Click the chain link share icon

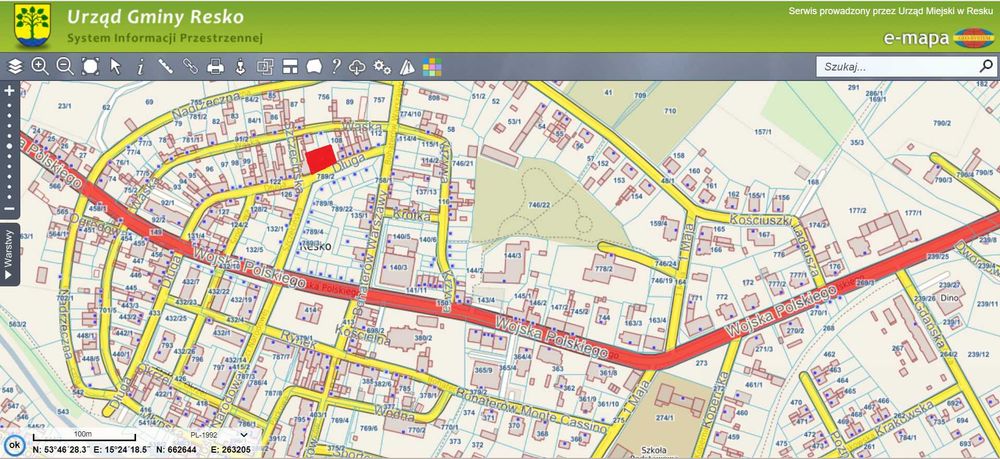[x=191, y=66]
